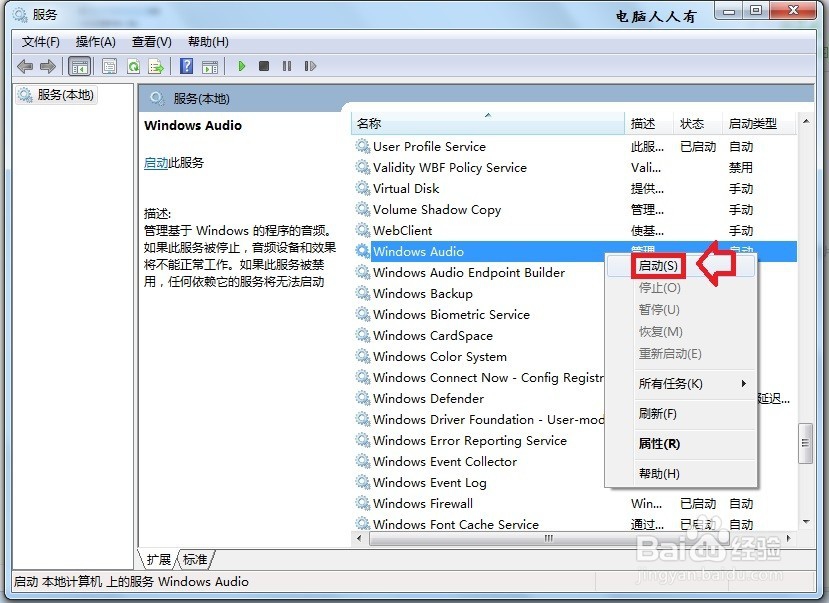This screenshot has height=603, width=829.
Task: Click the 启动 link to start this service
Action: [156, 163]
